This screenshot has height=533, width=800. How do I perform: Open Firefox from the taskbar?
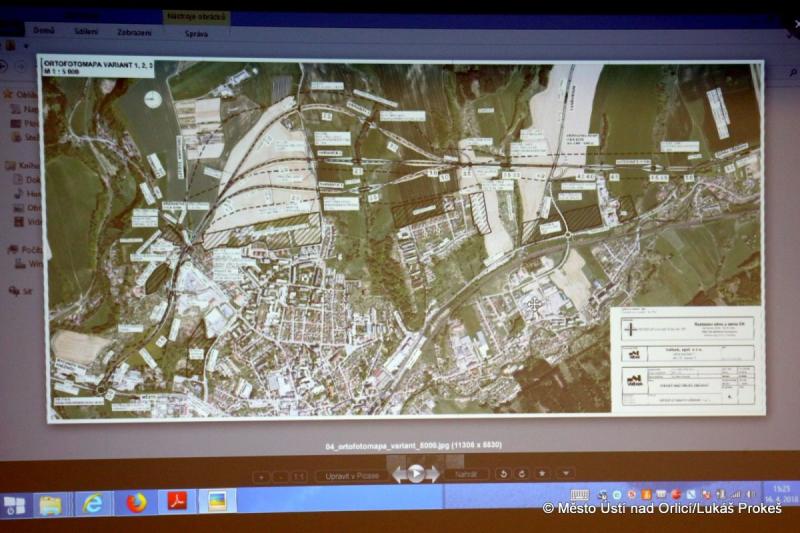pyautogui.click(x=136, y=502)
